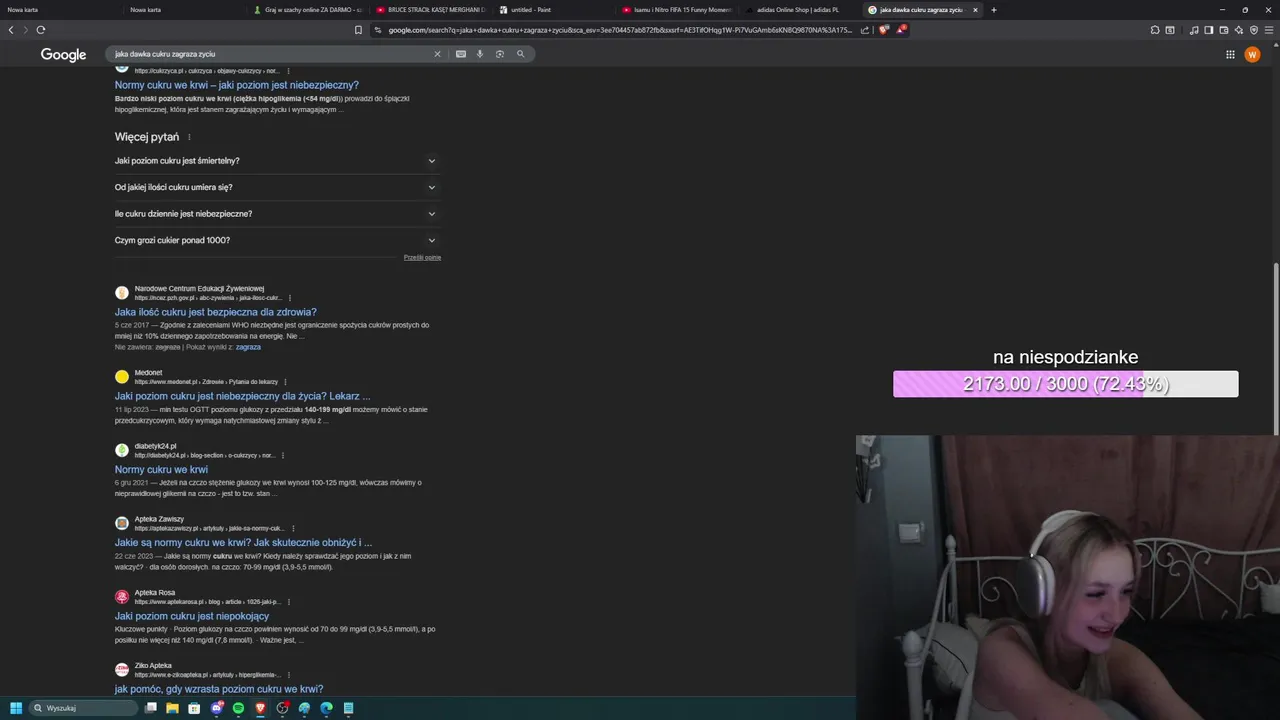1280x720 pixels.
Task: Open Task View on the taskbar
Action: click(x=150, y=708)
